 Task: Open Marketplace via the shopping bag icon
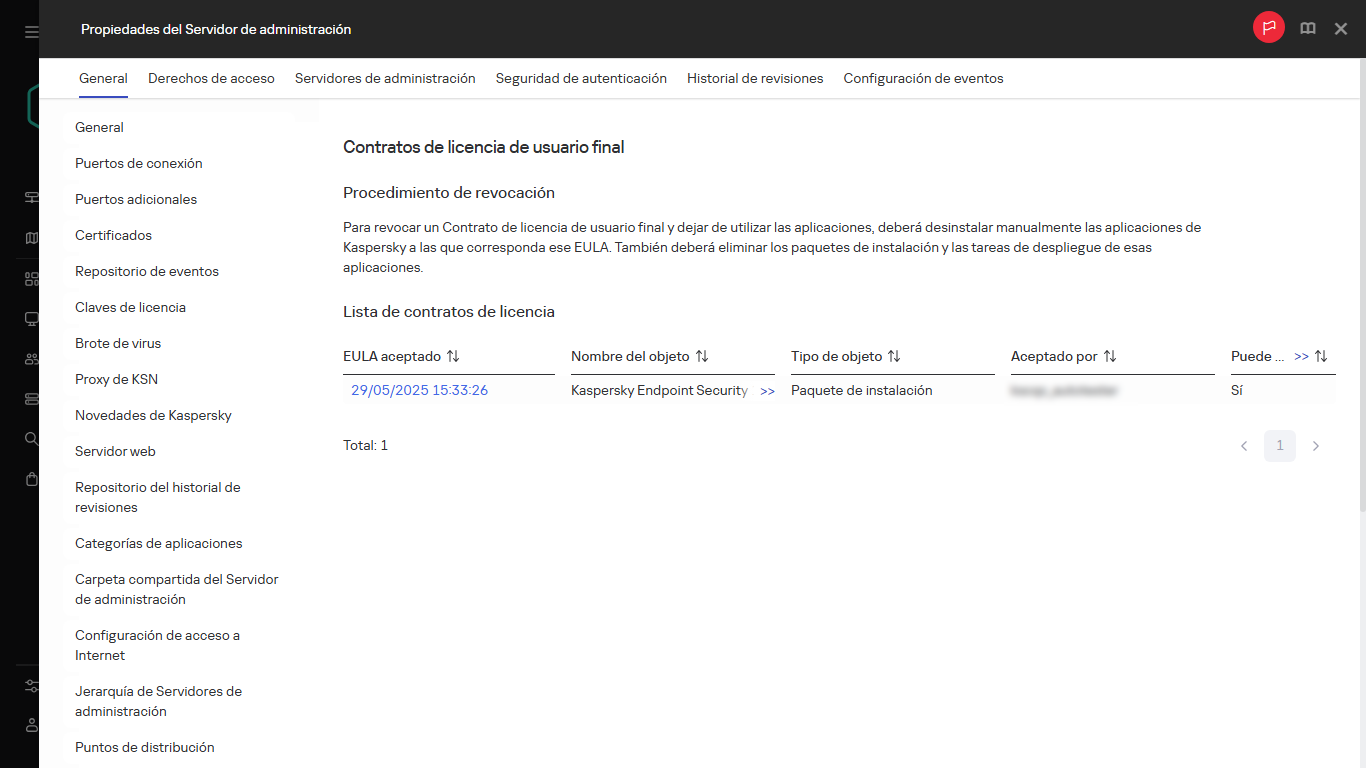pyautogui.click(x=30, y=479)
